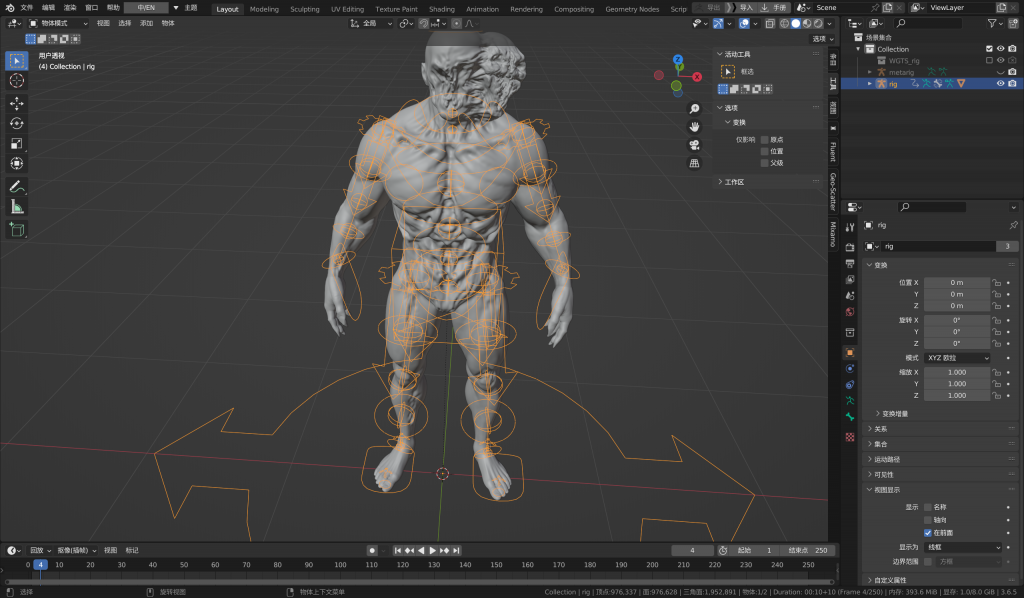This screenshot has width=1024, height=598.
Task: Uncheck the 在前面 (In Front) checkbox
Action: (928, 533)
